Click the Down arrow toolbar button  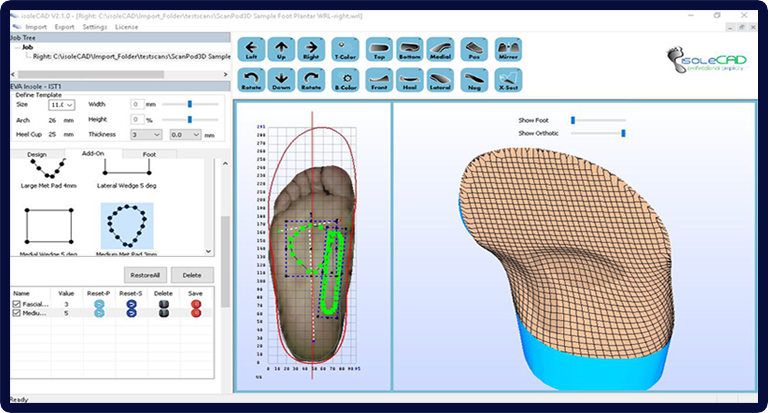pos(281,80)
